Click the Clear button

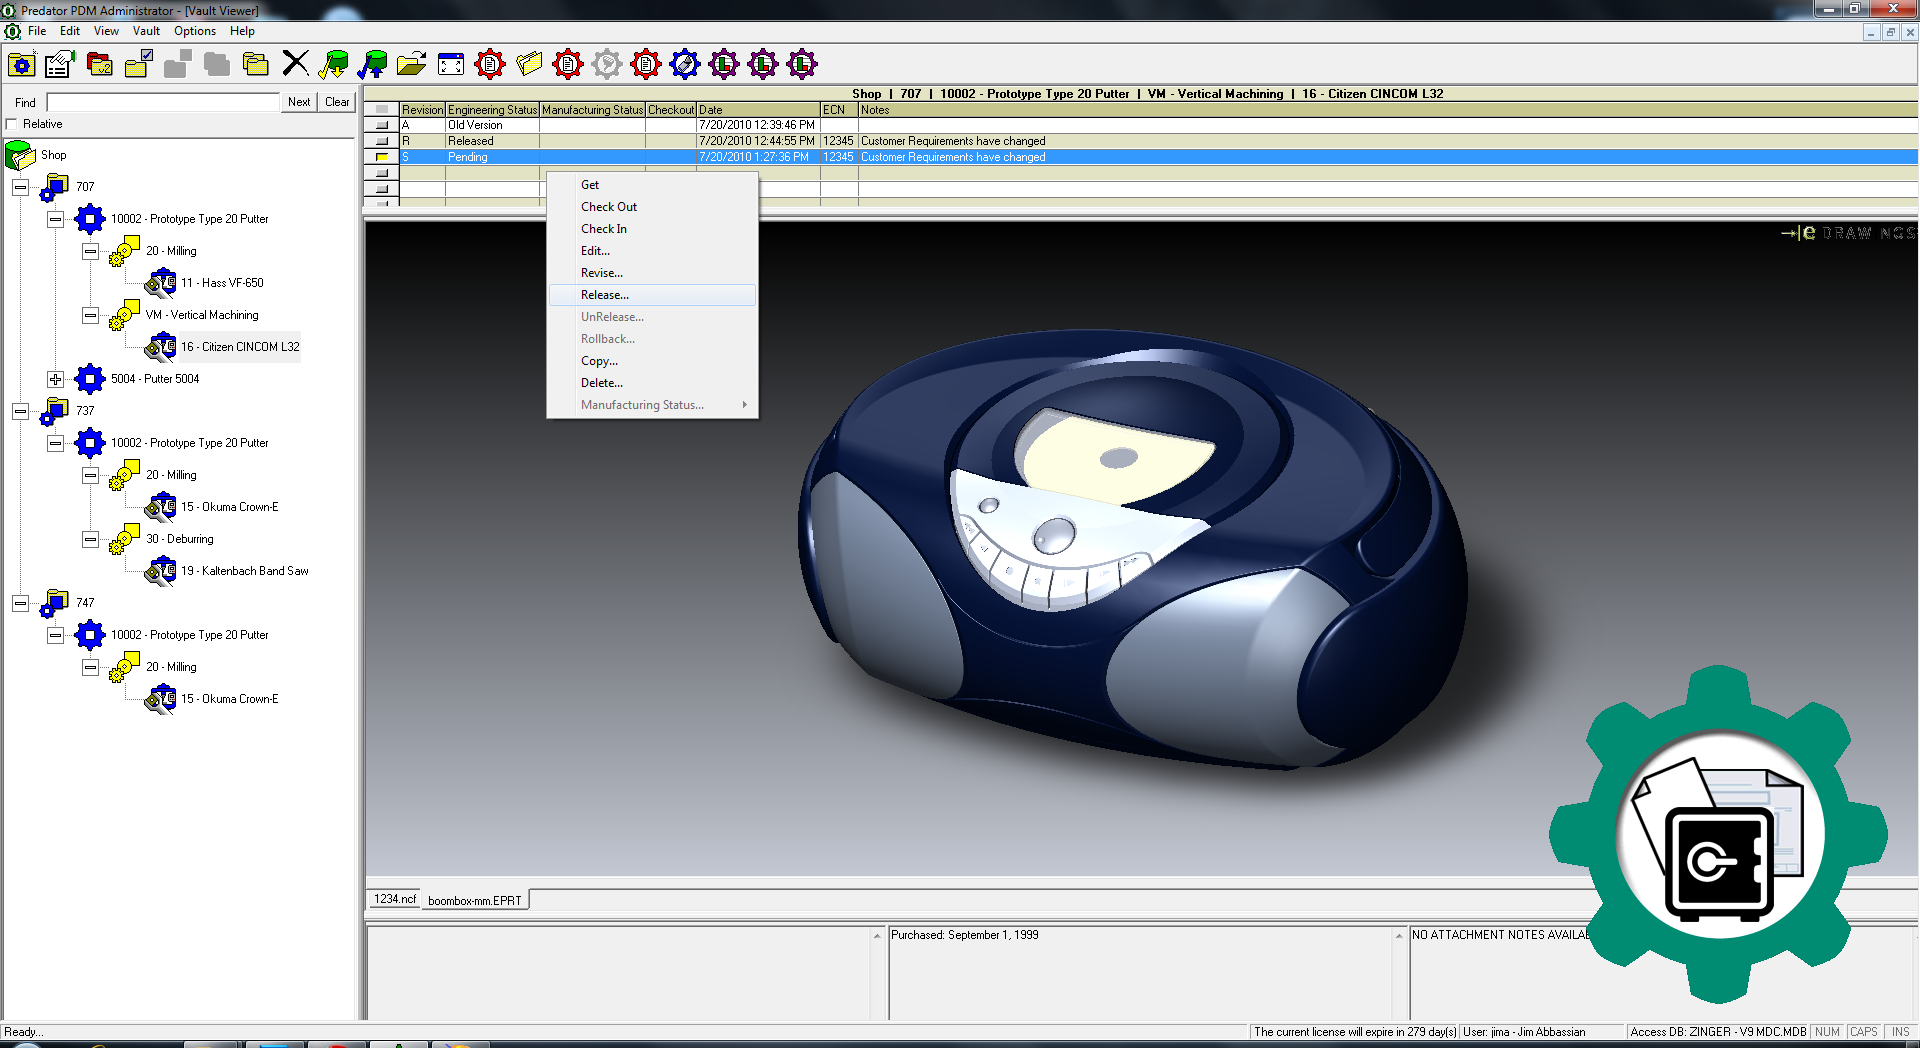point(336,102)
